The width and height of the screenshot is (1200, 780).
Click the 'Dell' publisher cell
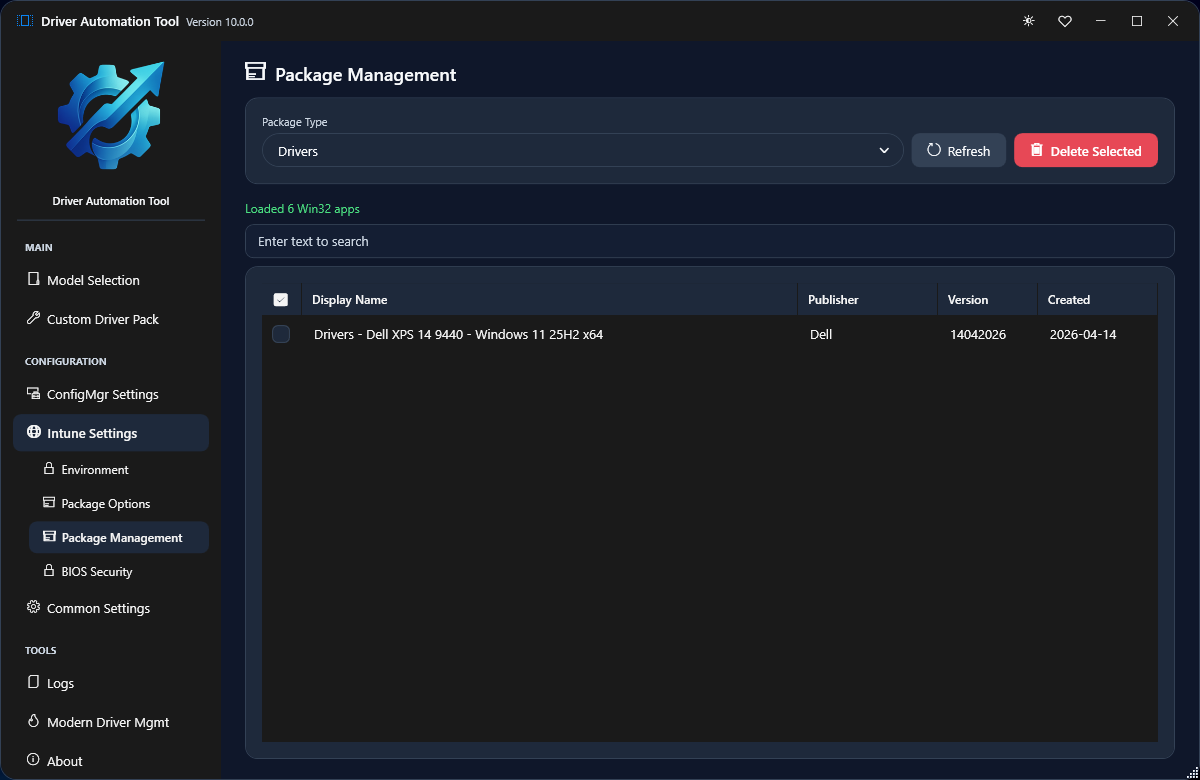pyautogui.click(x=822, y=334)
